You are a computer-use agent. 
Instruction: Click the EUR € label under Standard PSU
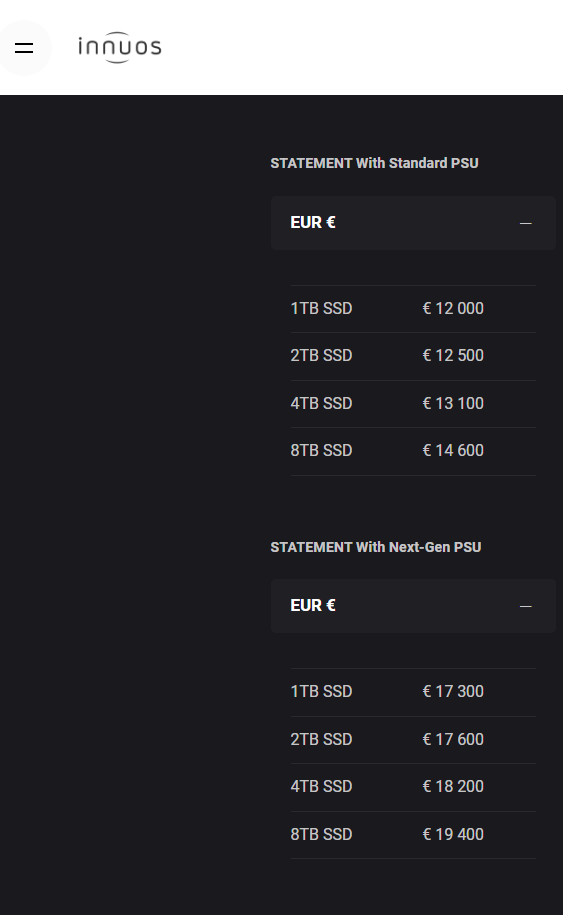(313, 222)
